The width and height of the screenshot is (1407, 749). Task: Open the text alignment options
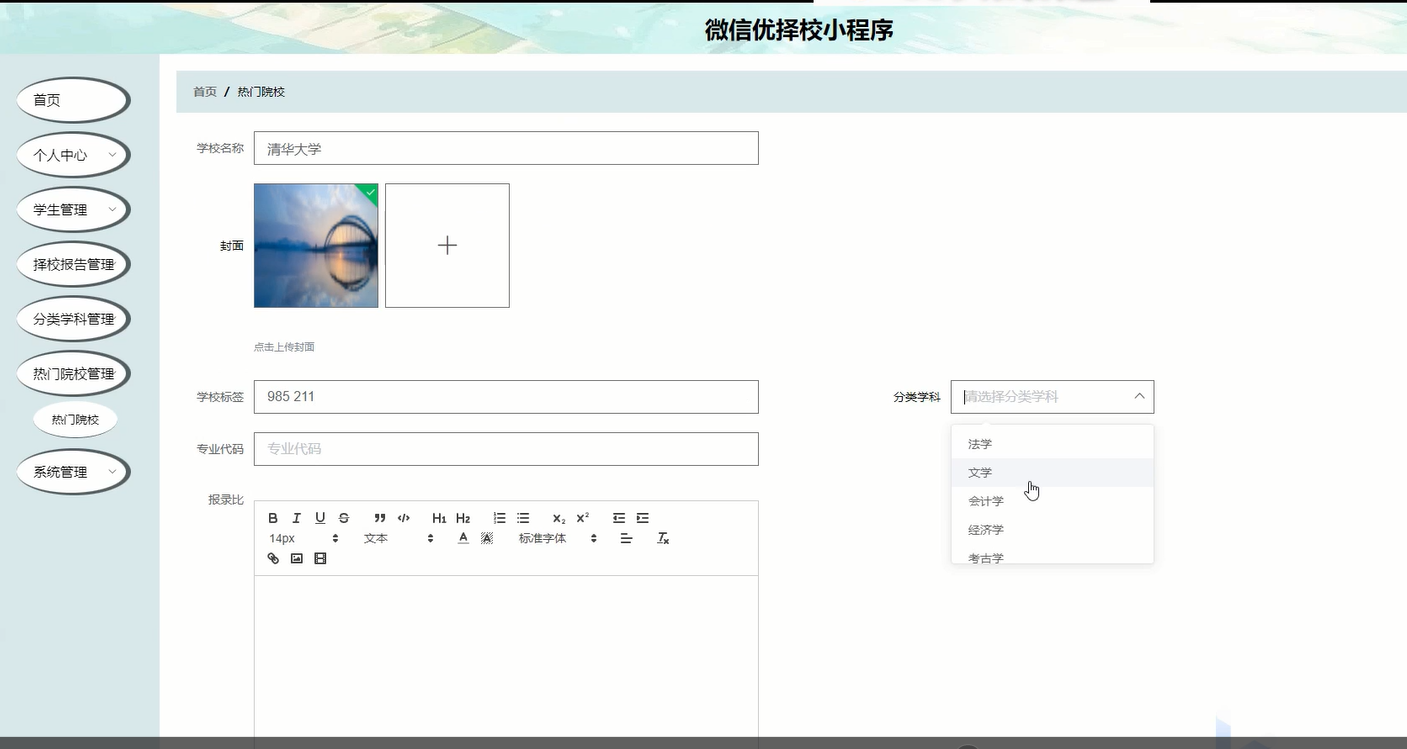[626, 538]
